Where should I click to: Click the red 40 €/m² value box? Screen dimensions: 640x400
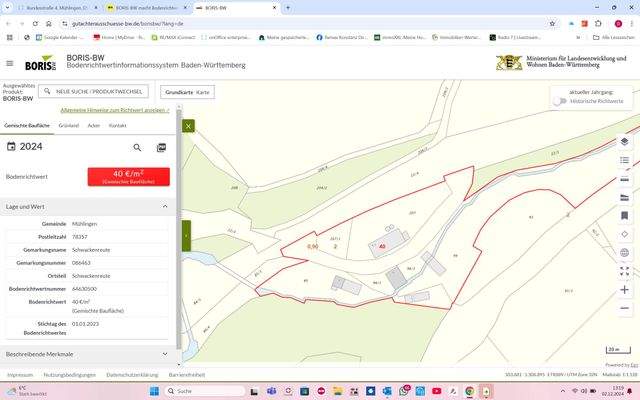pos(129,176)
